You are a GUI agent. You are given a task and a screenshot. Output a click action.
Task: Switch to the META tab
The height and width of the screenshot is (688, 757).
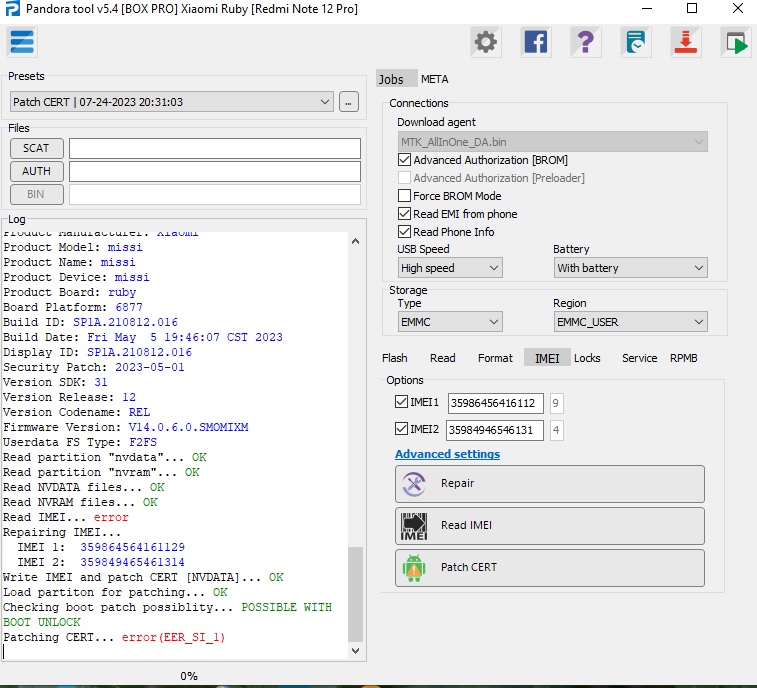[x=434, y=79]
